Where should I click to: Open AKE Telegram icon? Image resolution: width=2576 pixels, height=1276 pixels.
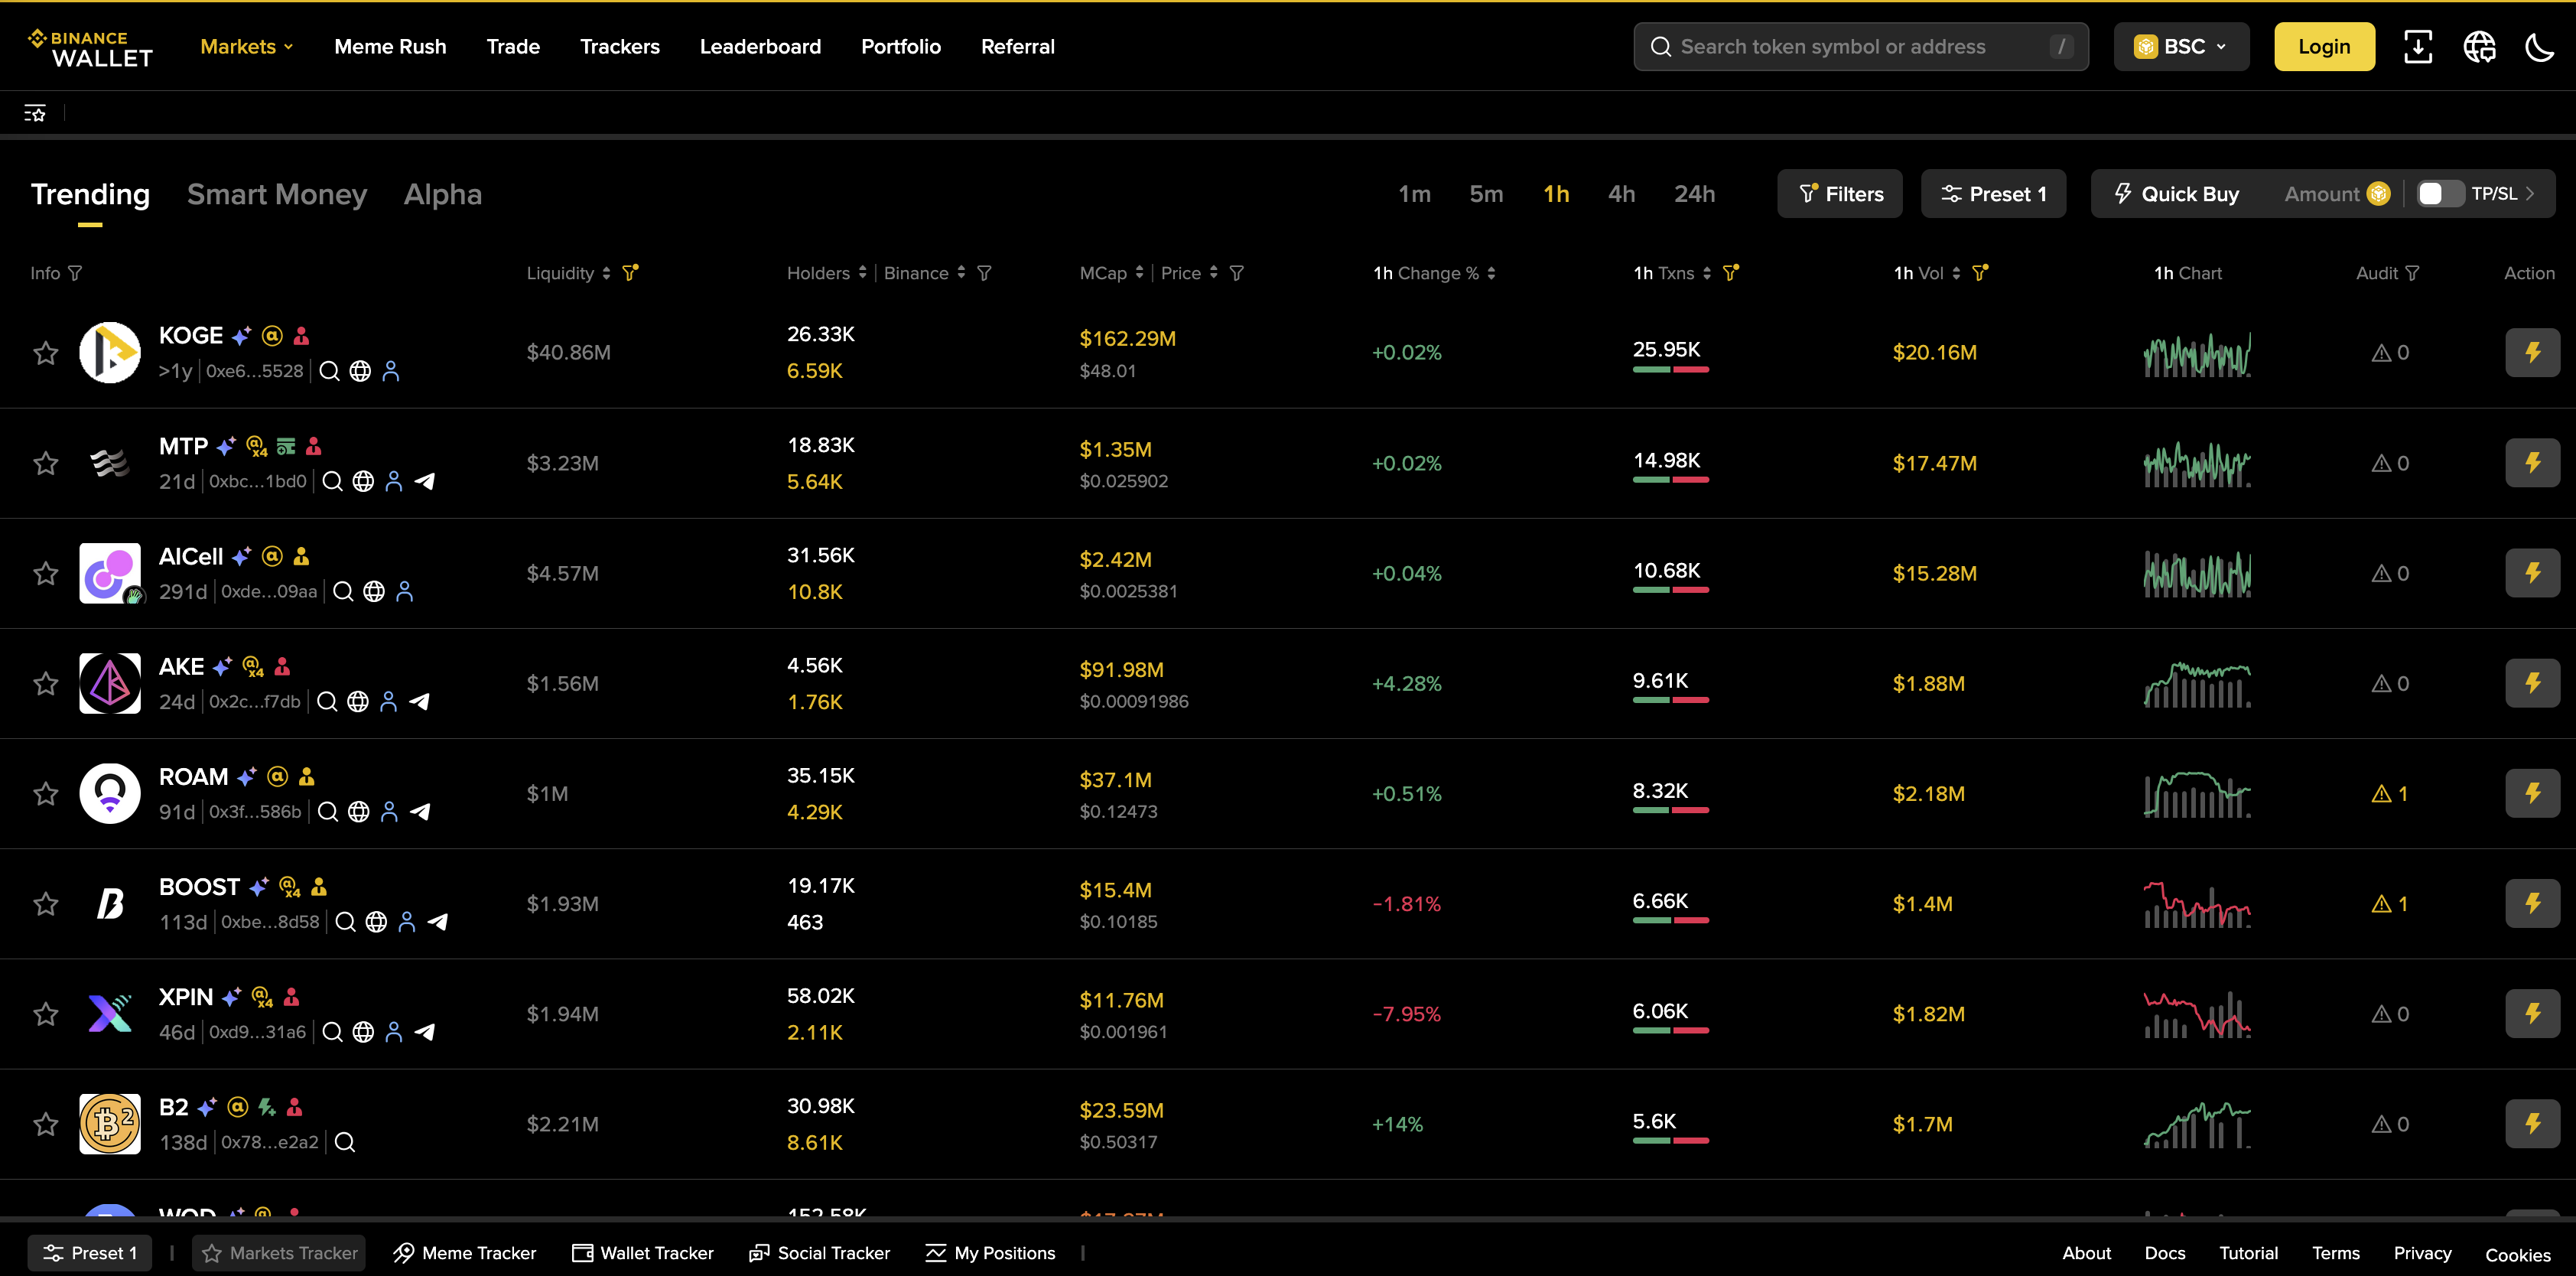(419, 702)
